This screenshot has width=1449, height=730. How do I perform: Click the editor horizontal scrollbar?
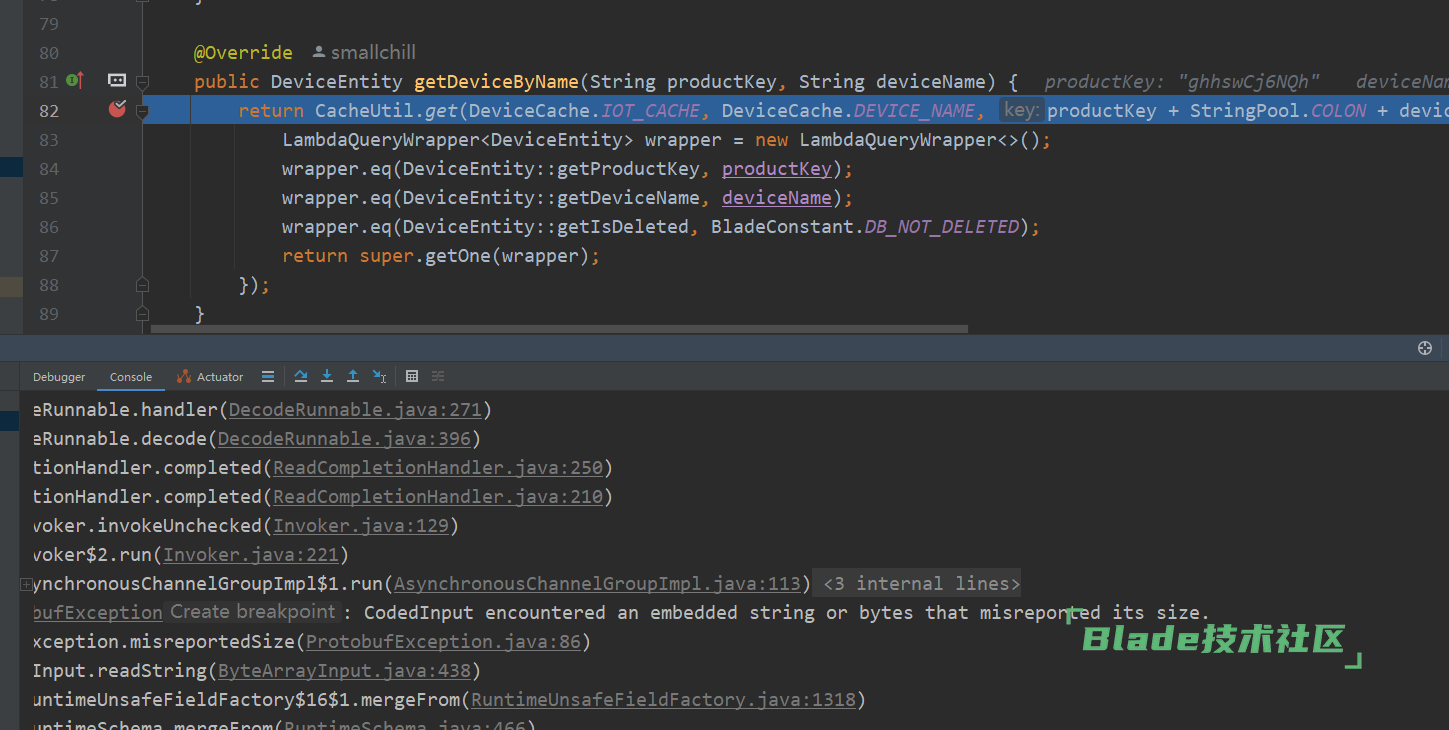coord(558,328)
